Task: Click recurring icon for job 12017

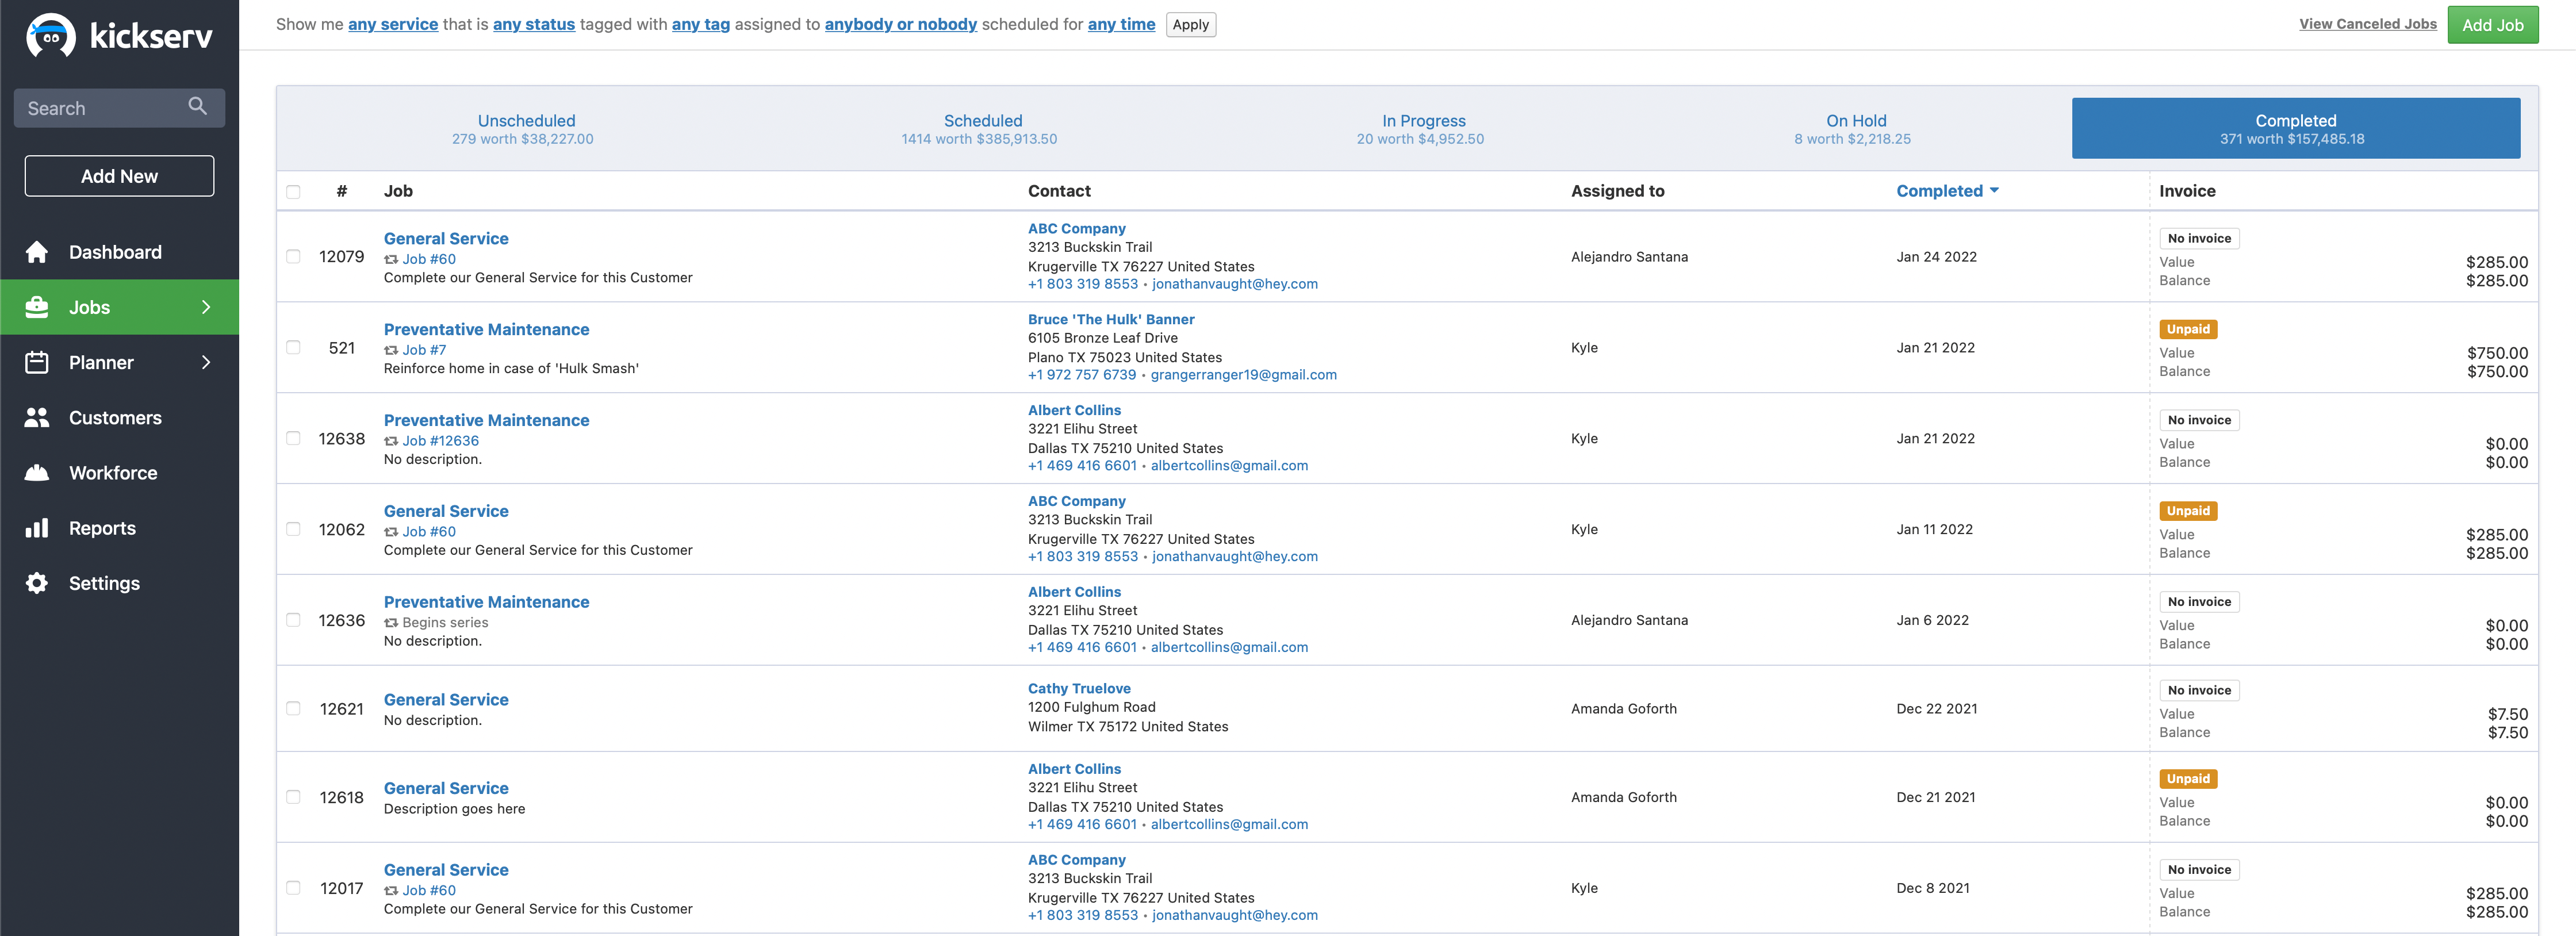Action: point(391,891)
